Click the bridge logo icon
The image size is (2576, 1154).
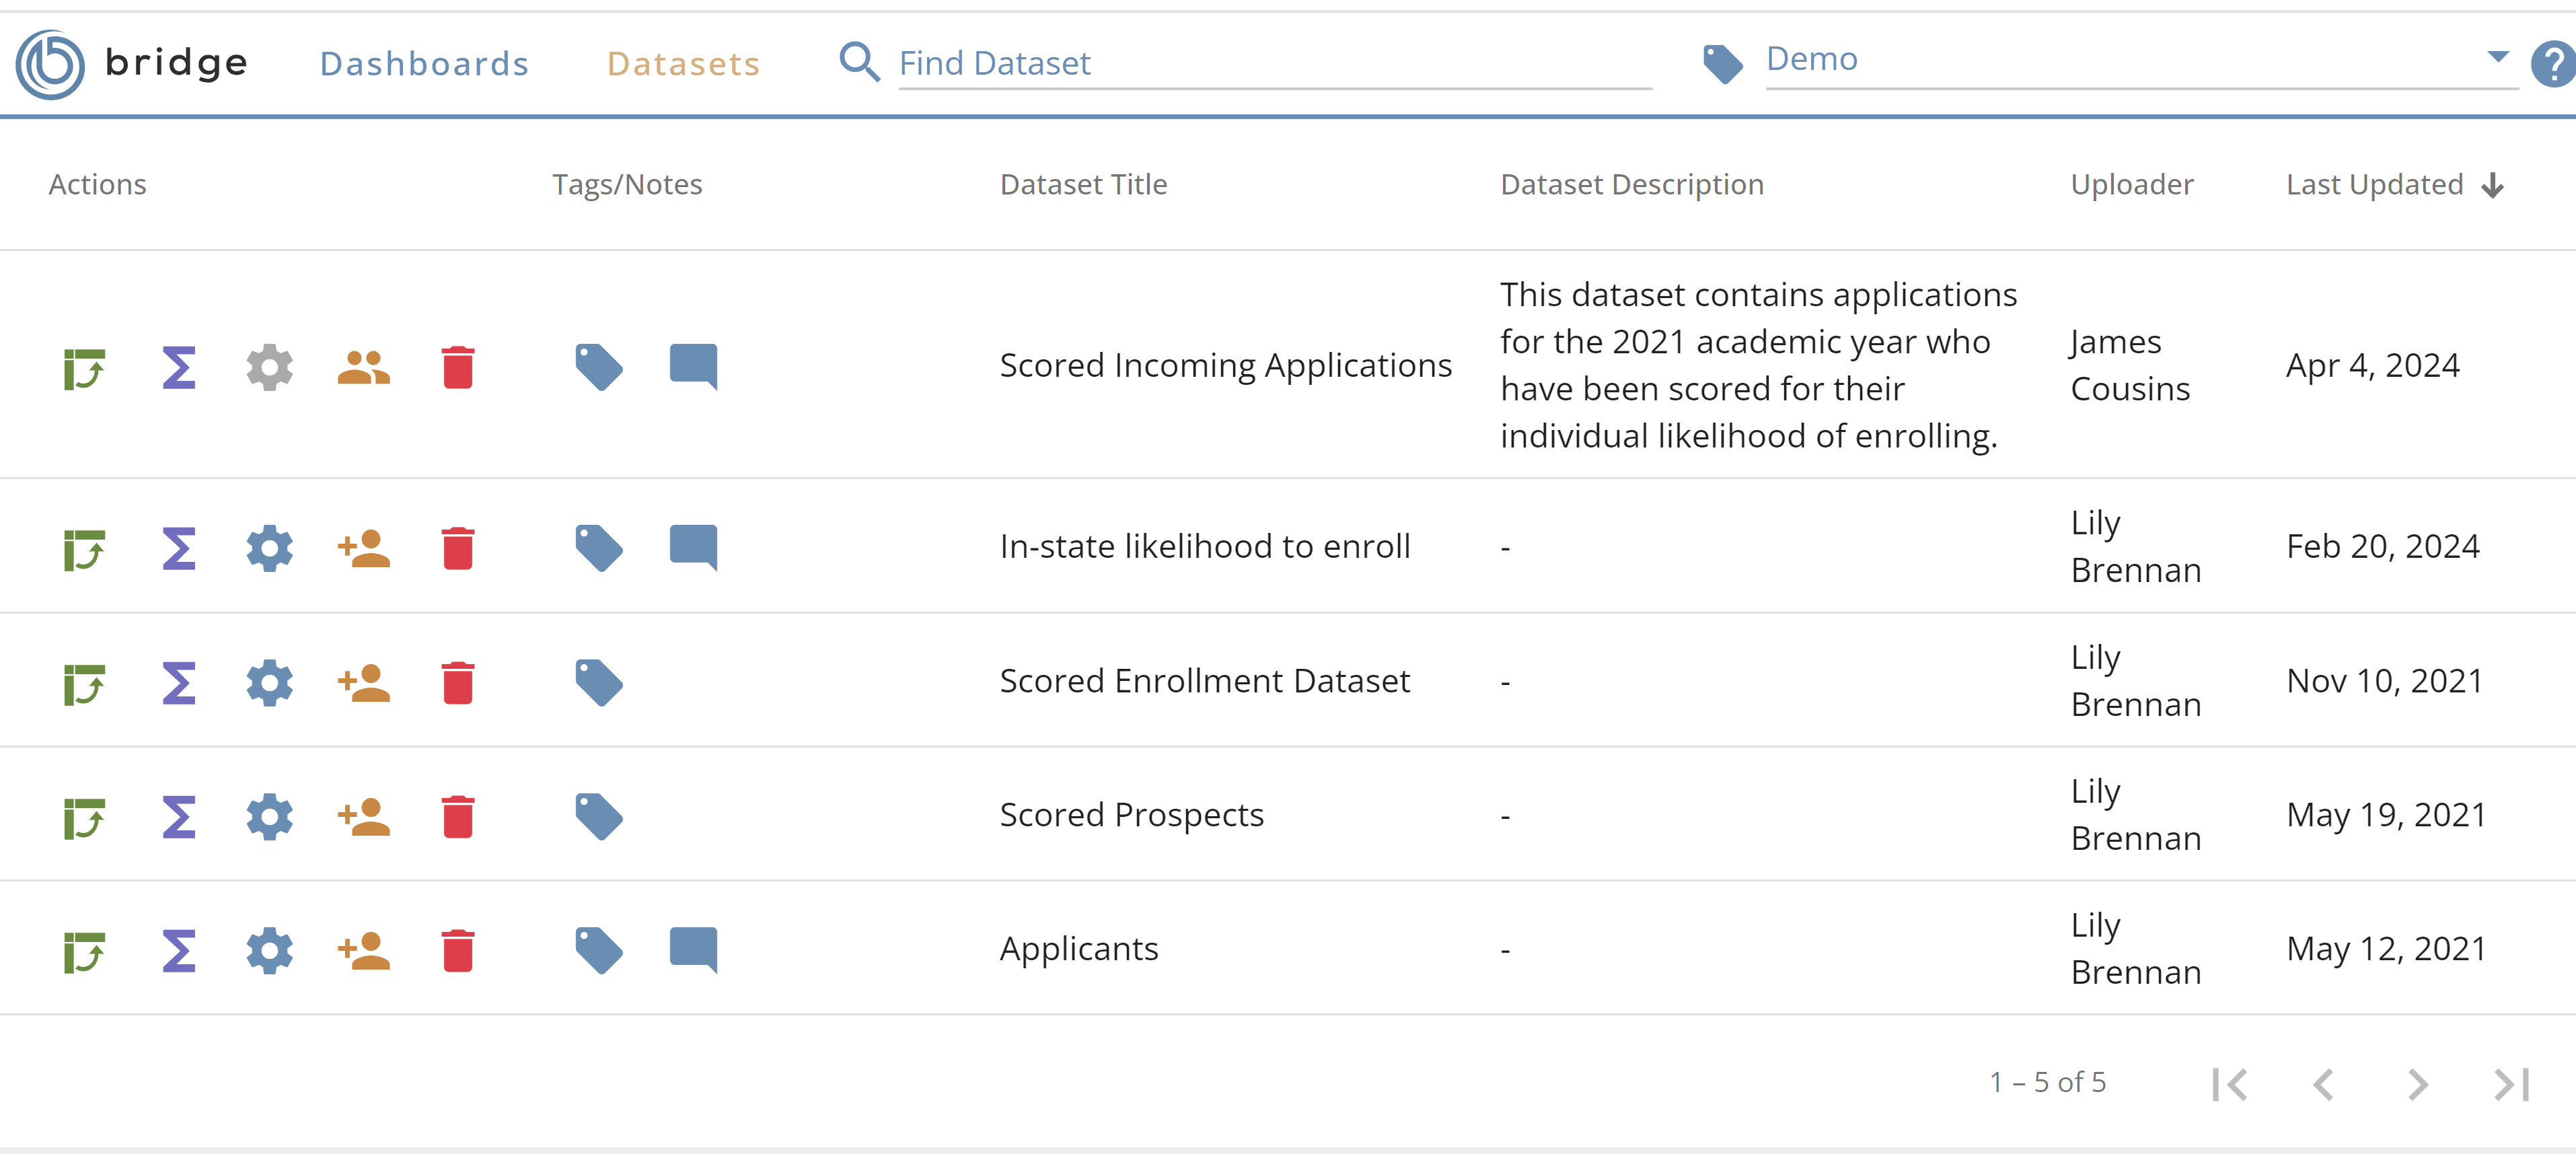click(50, 64)
